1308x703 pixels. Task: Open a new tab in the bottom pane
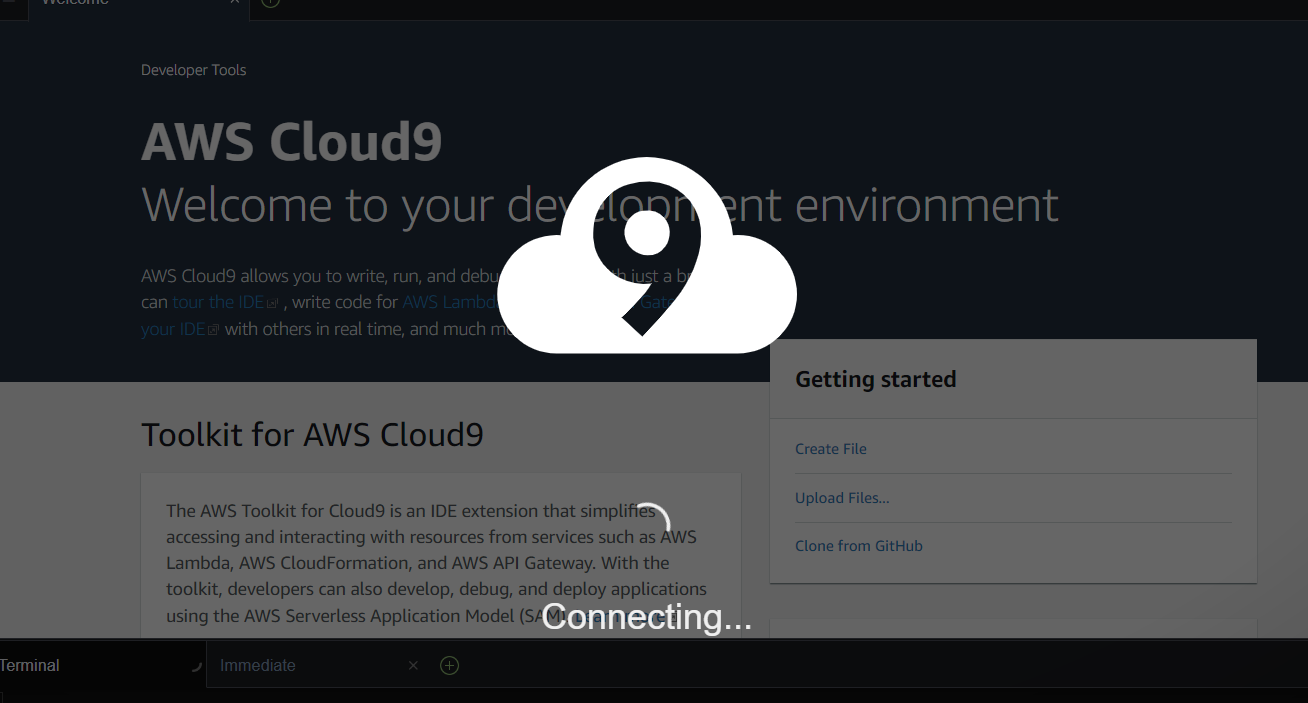click(450, 666)
